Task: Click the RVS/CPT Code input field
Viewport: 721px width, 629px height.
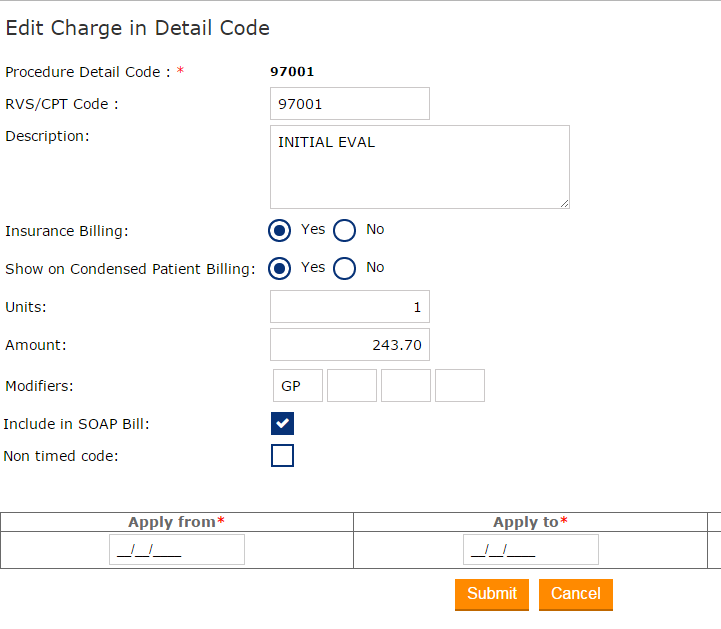Action: pyautogui.click(x=349, y=104)
